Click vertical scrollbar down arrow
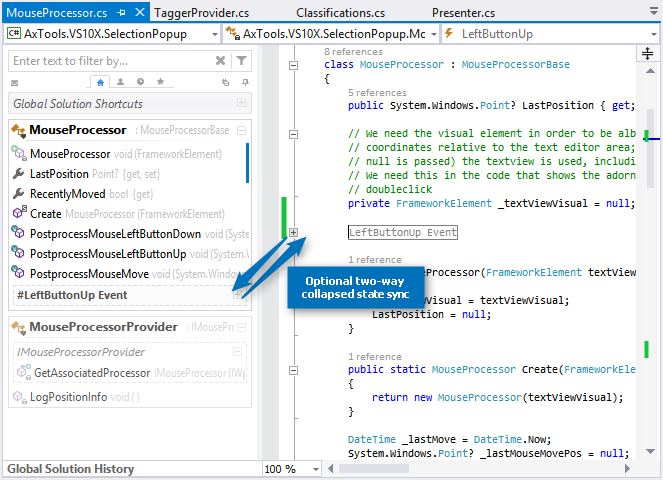Viewport: 663px width, 480px height. 650,452
